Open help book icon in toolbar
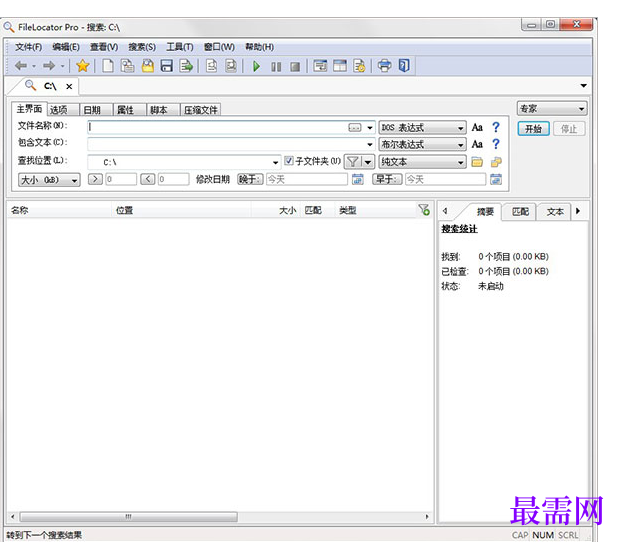This screenshot has height=542, width=622. [x=404, y=65]
